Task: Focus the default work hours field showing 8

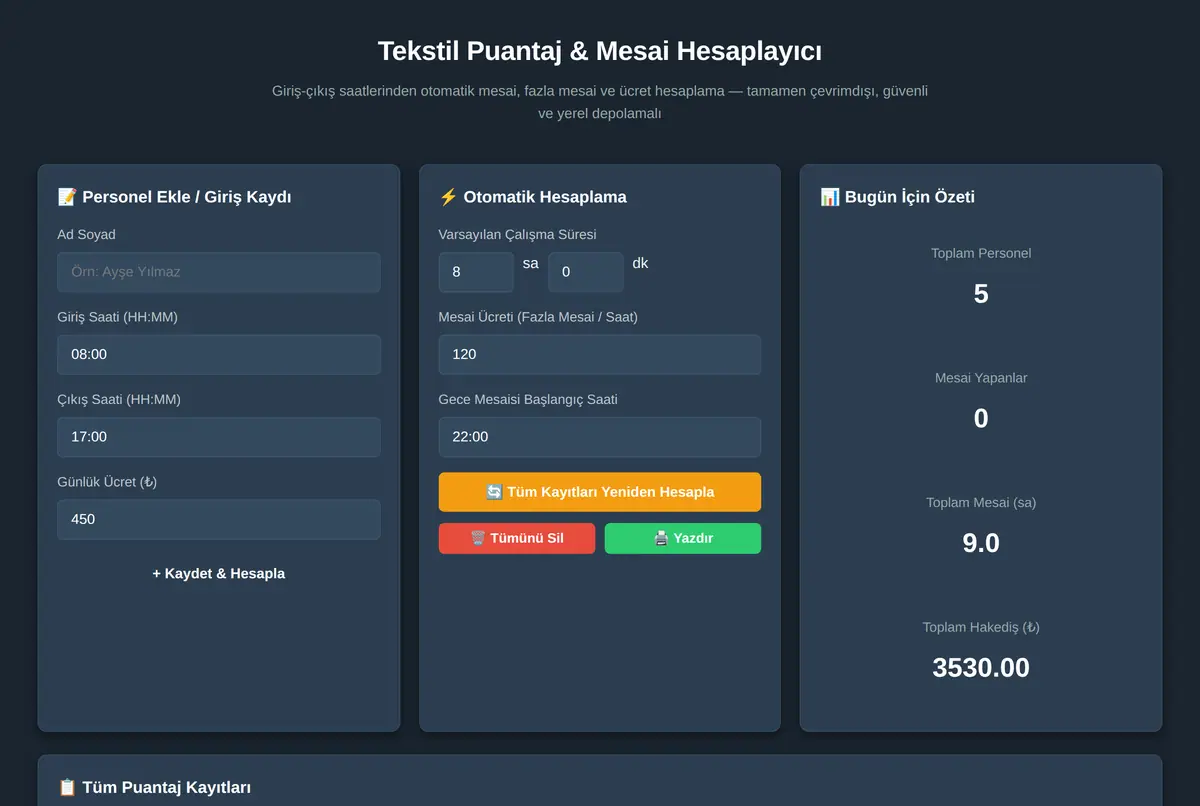Action: (476, 272)
